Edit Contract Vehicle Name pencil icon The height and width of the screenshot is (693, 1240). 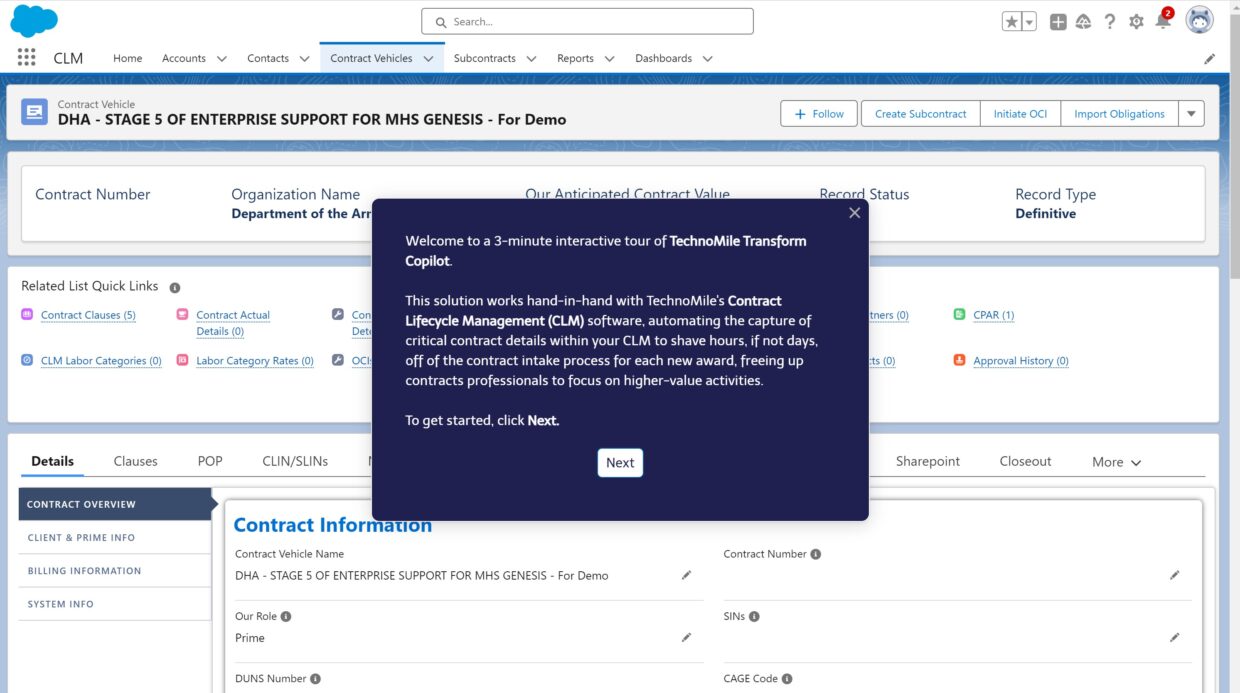(686, 575)
